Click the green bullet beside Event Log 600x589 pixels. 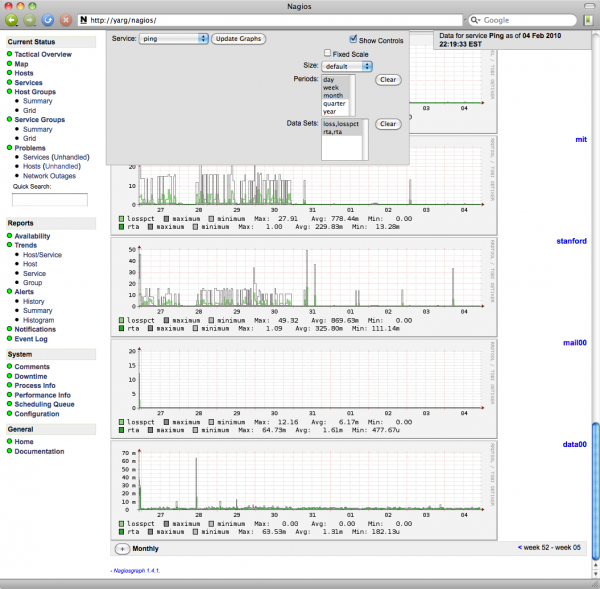pyautogui.click(x=10, y=339)
